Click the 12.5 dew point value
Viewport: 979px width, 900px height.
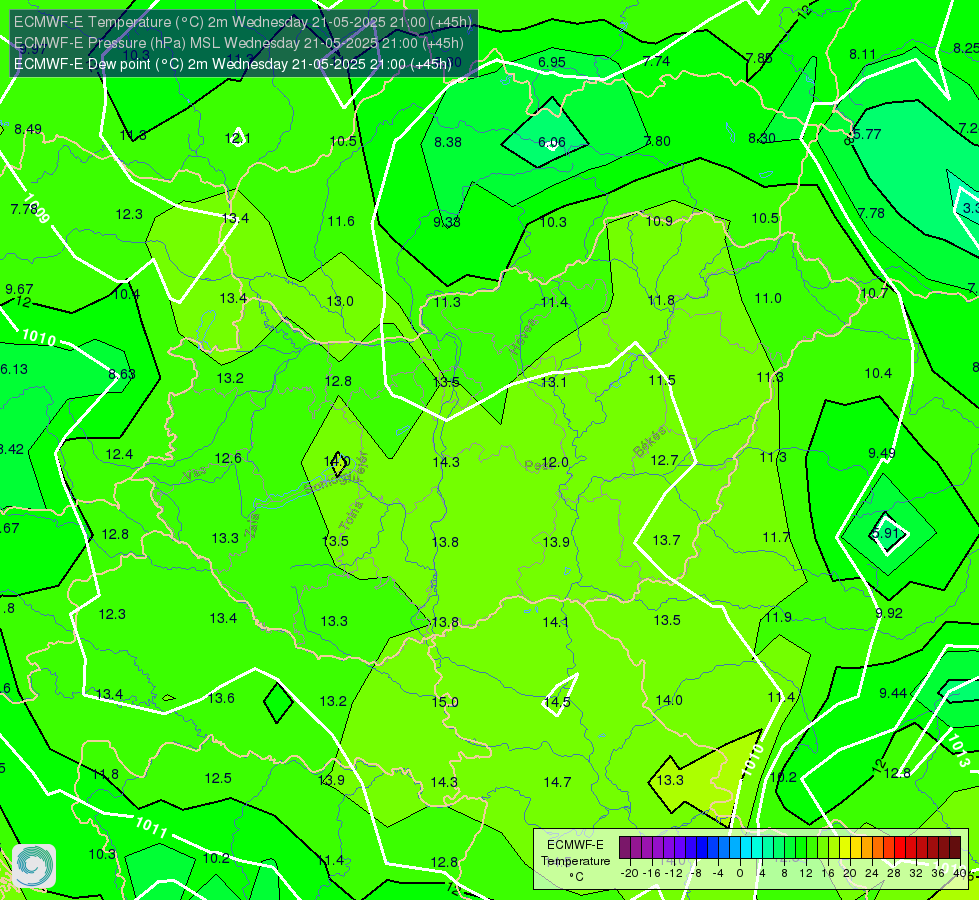(x=218, y=778)
